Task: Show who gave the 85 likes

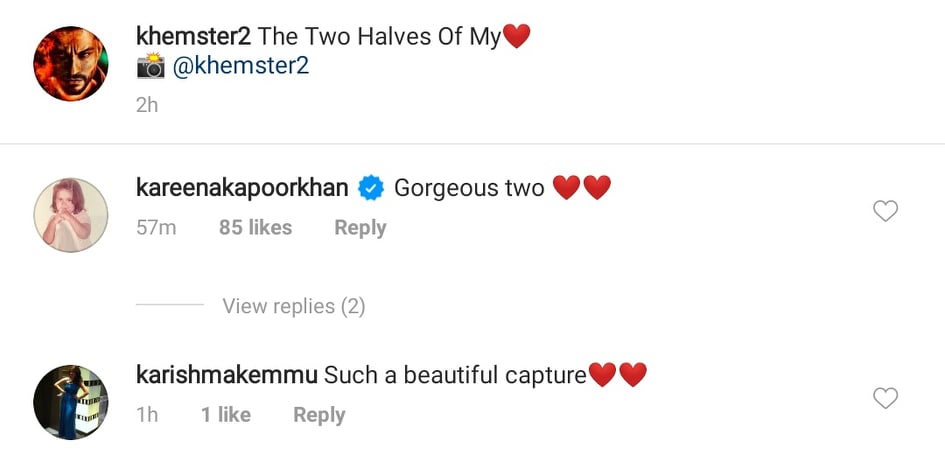Action: click(x=255, y=228)
